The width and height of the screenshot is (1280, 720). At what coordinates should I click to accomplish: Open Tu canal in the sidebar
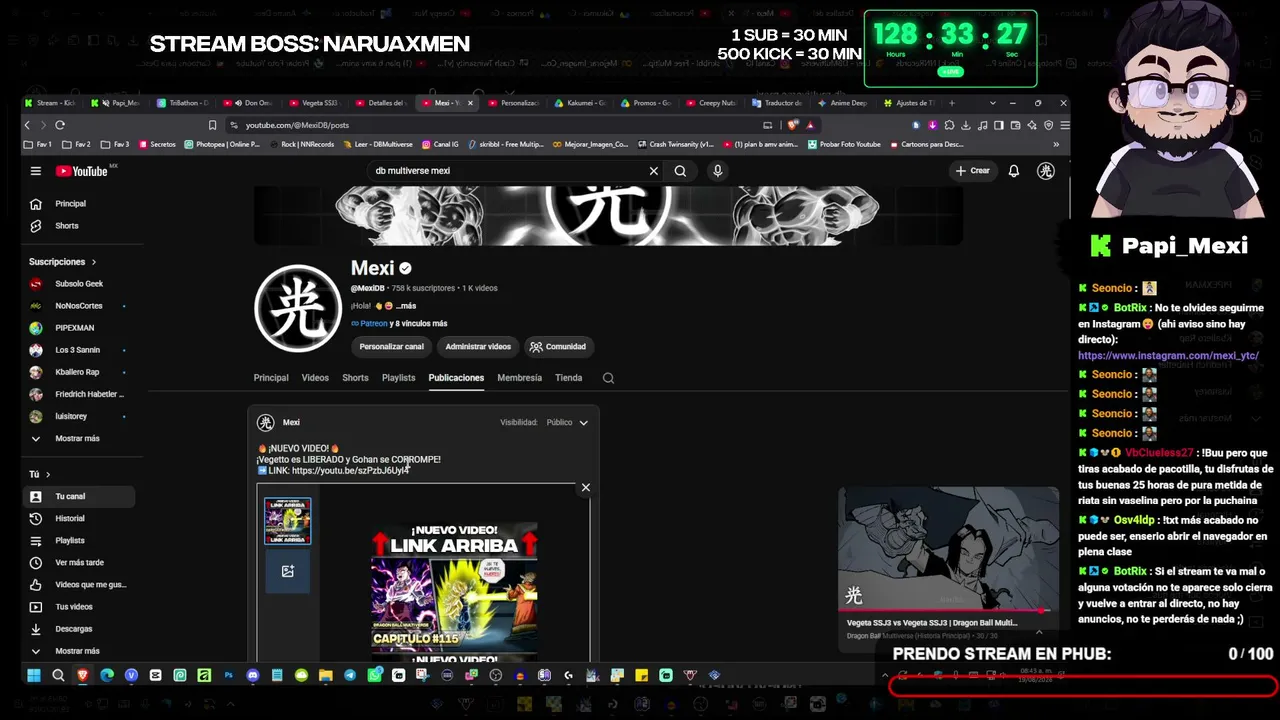click(80, 497)
